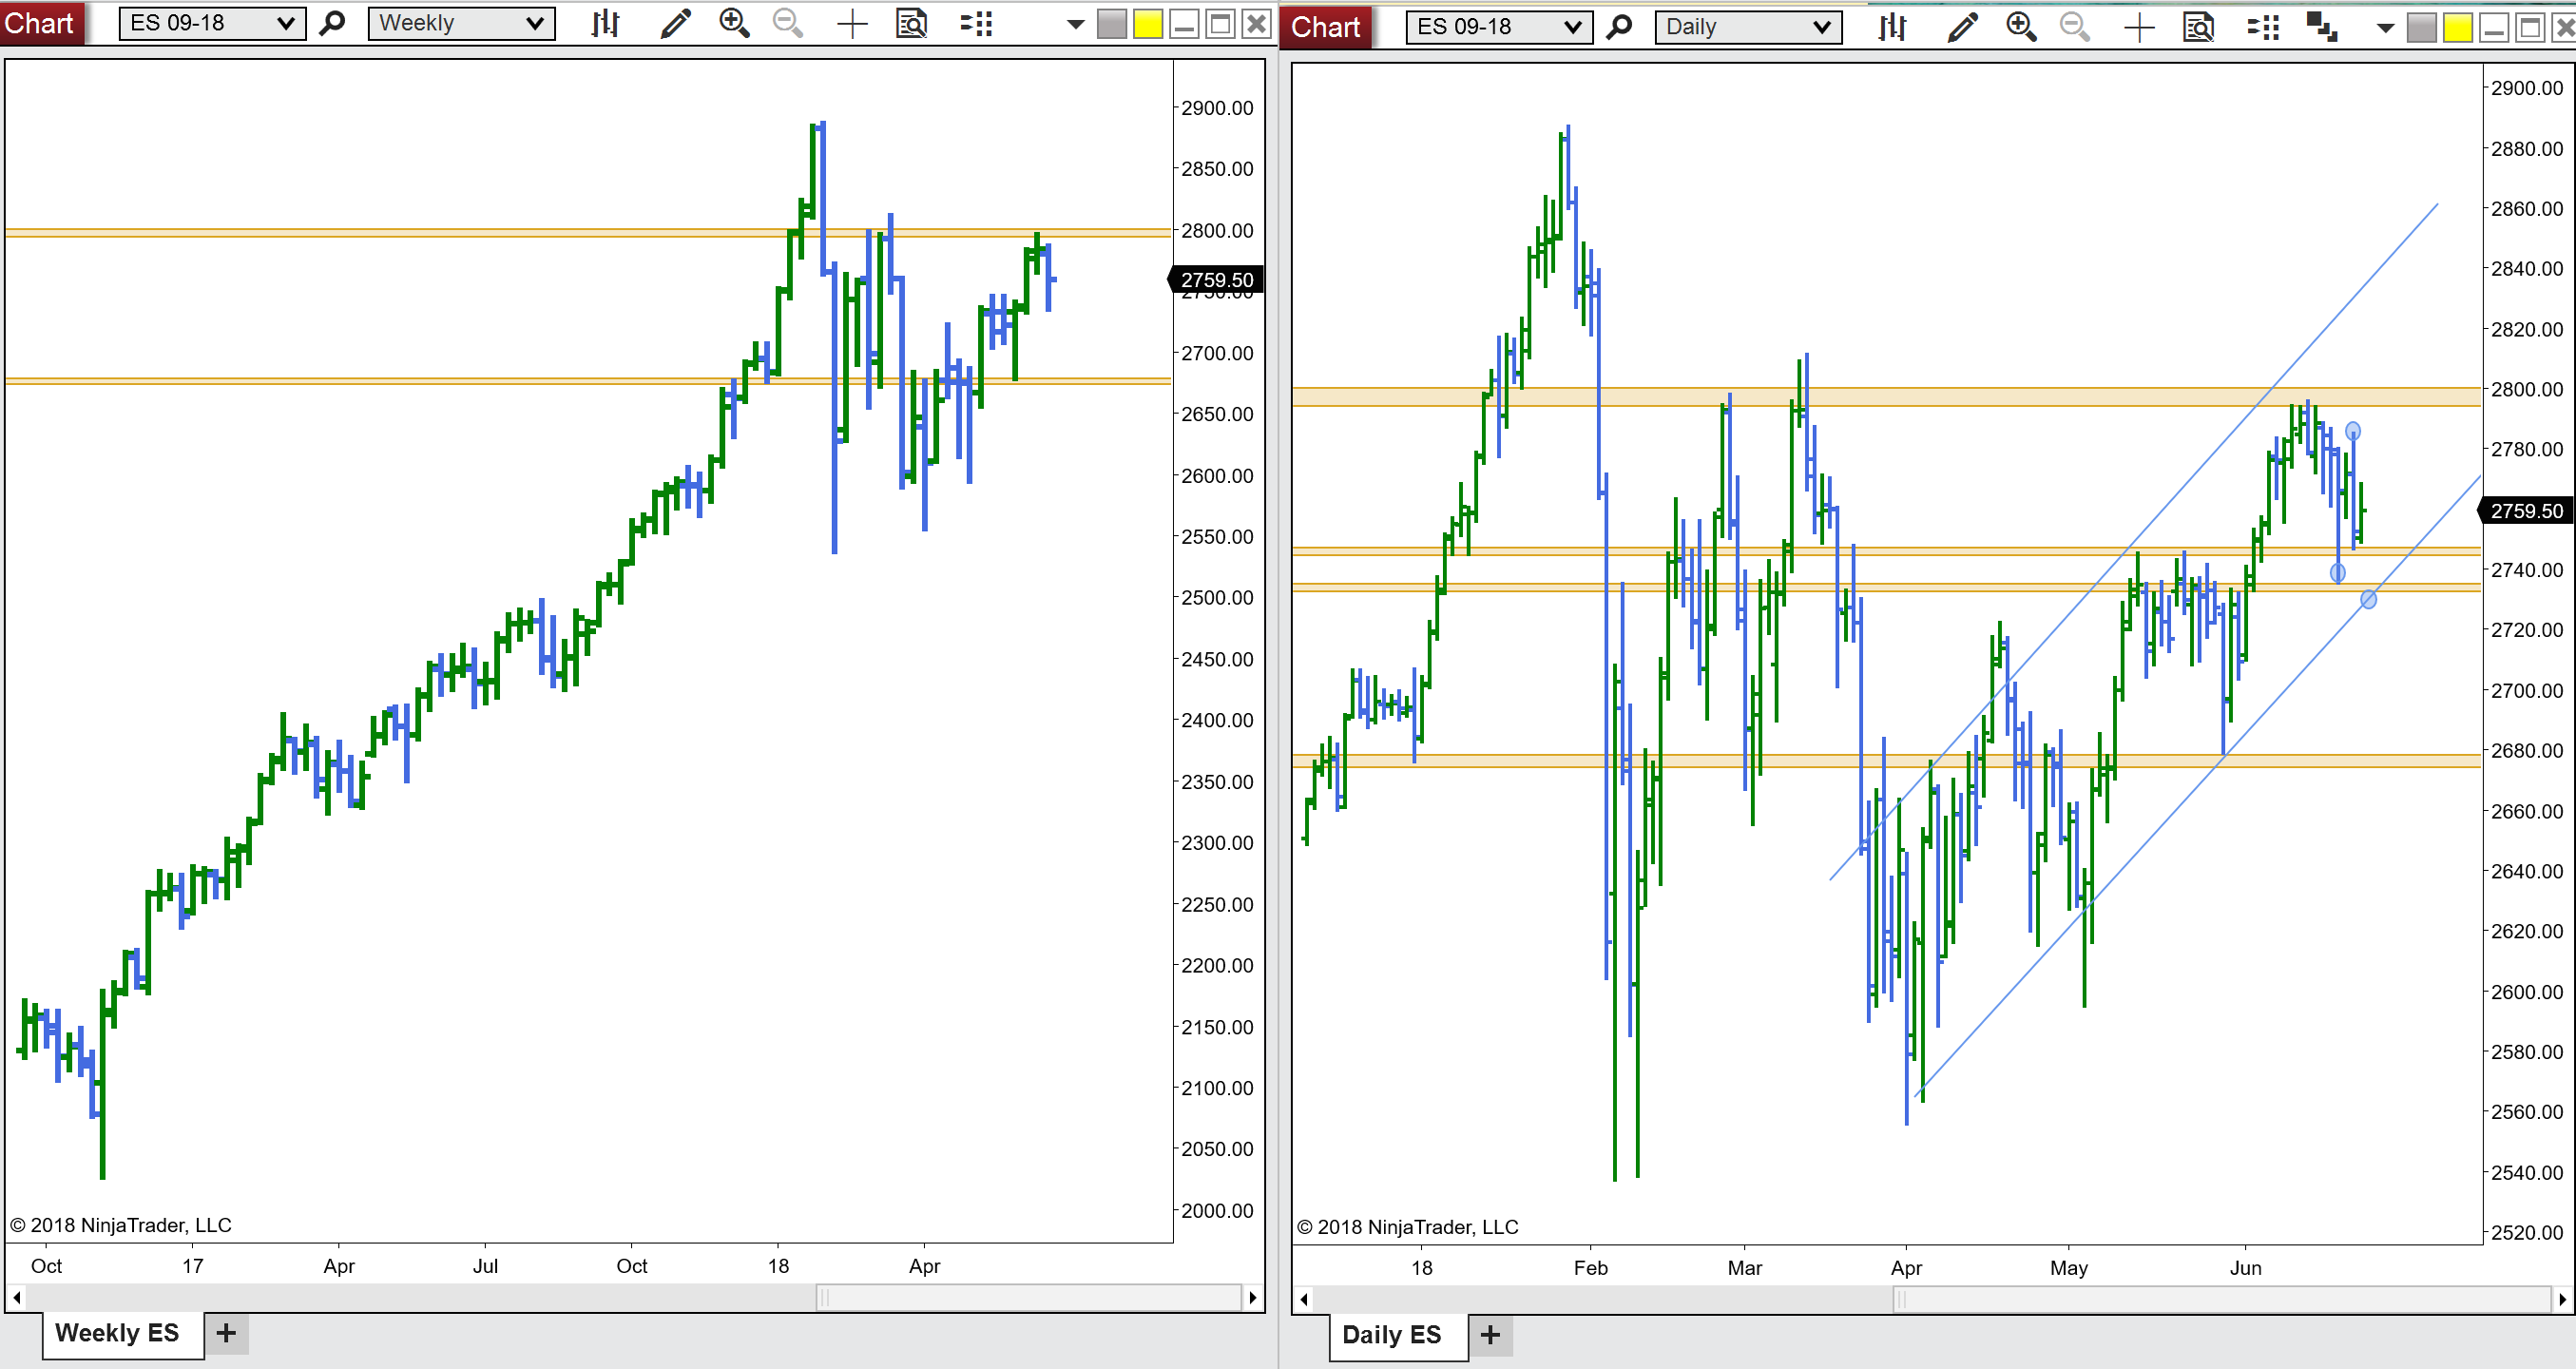Click the 2900.00 axis label on Weekly chart
The width and height of the screenshot is (2576, 1369).
tap(1217, 108)
